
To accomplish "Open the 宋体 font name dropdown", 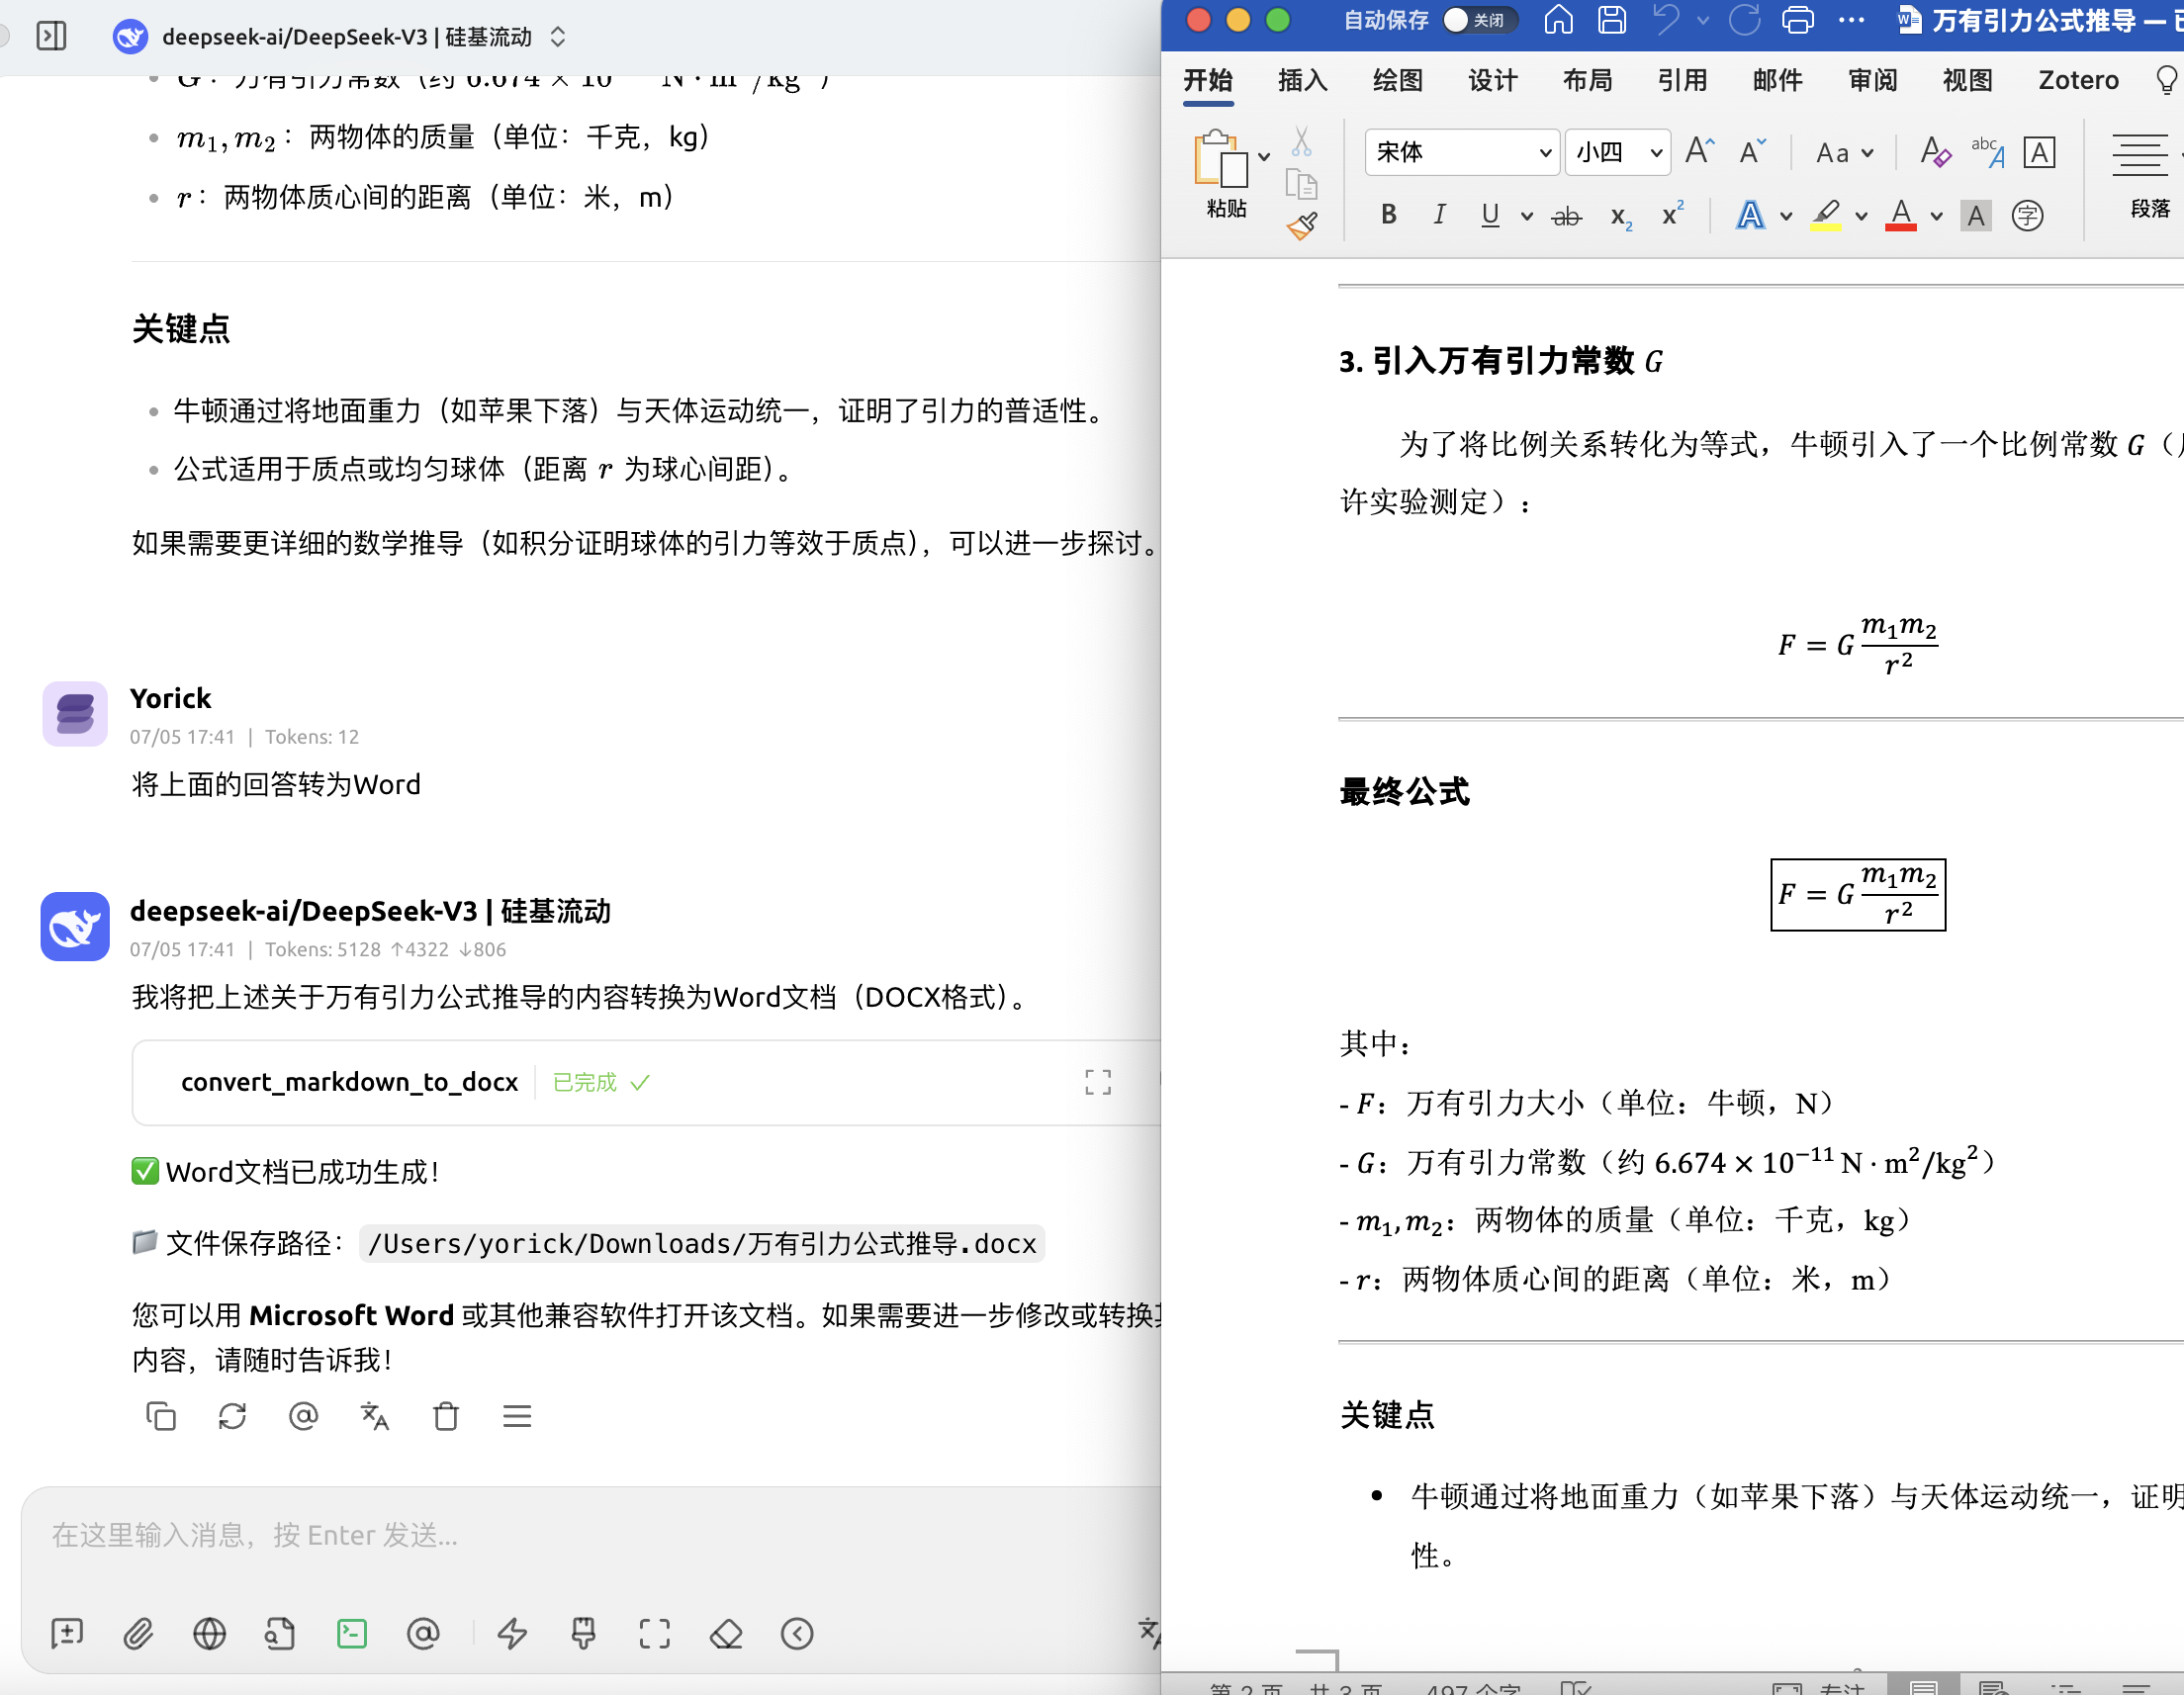I will pos(1544,153).
